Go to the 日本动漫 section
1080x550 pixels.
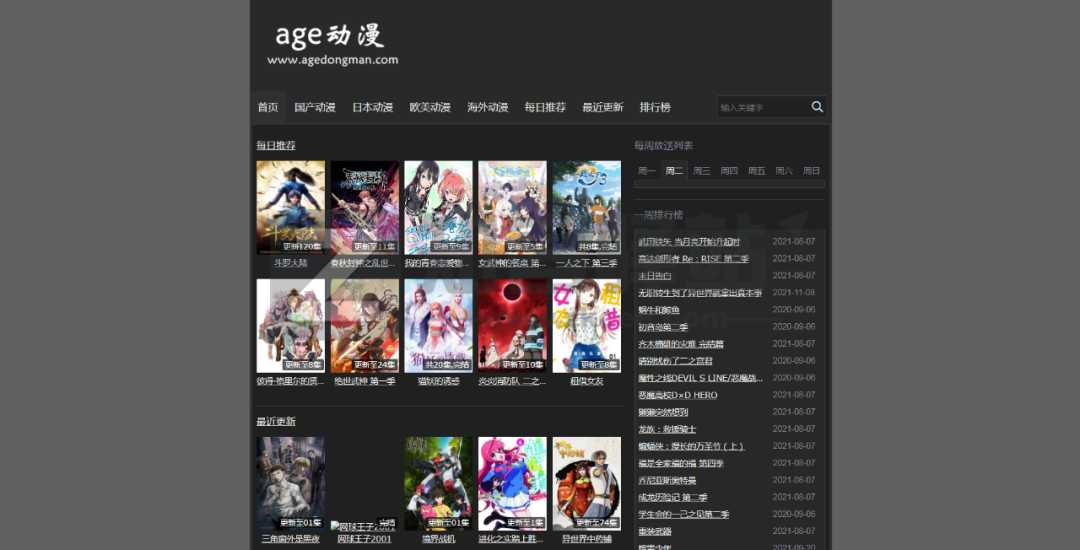pyautogui.click(x=372, y=107)
